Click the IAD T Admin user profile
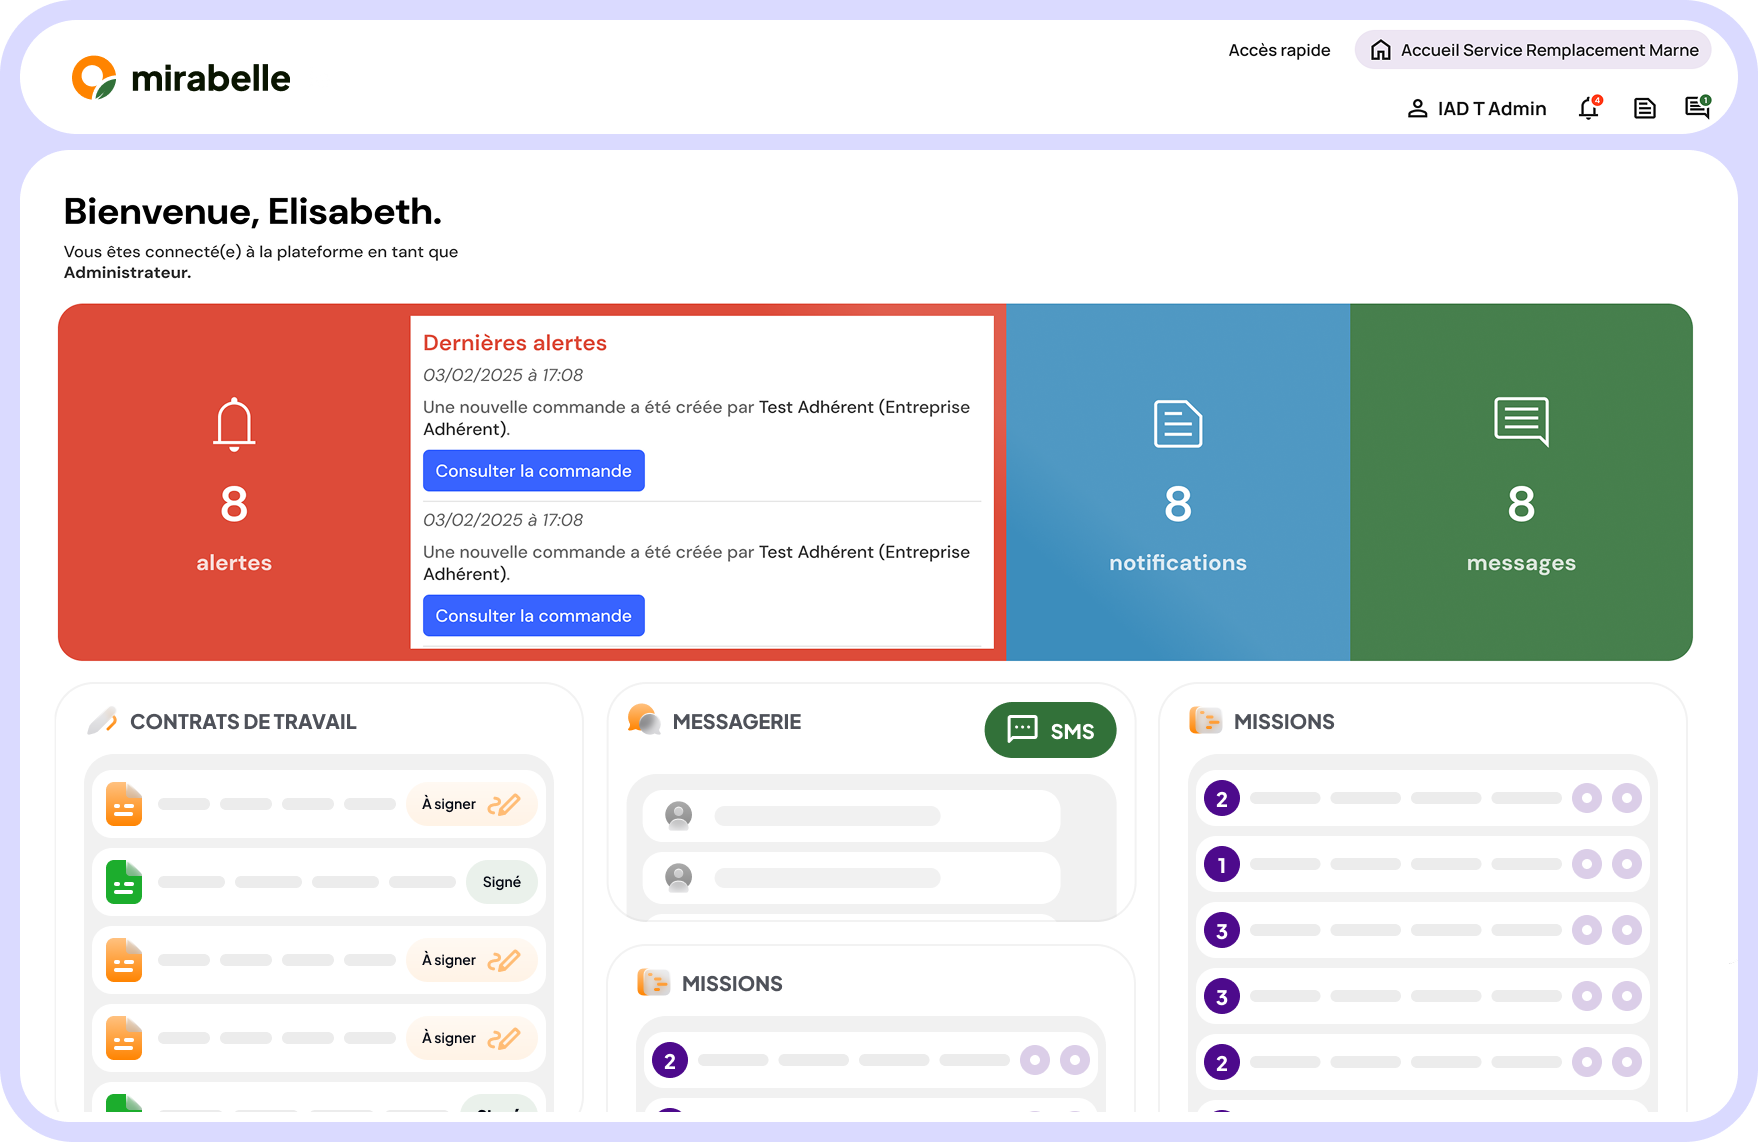1758x1142 pixels. [1477, 109]
